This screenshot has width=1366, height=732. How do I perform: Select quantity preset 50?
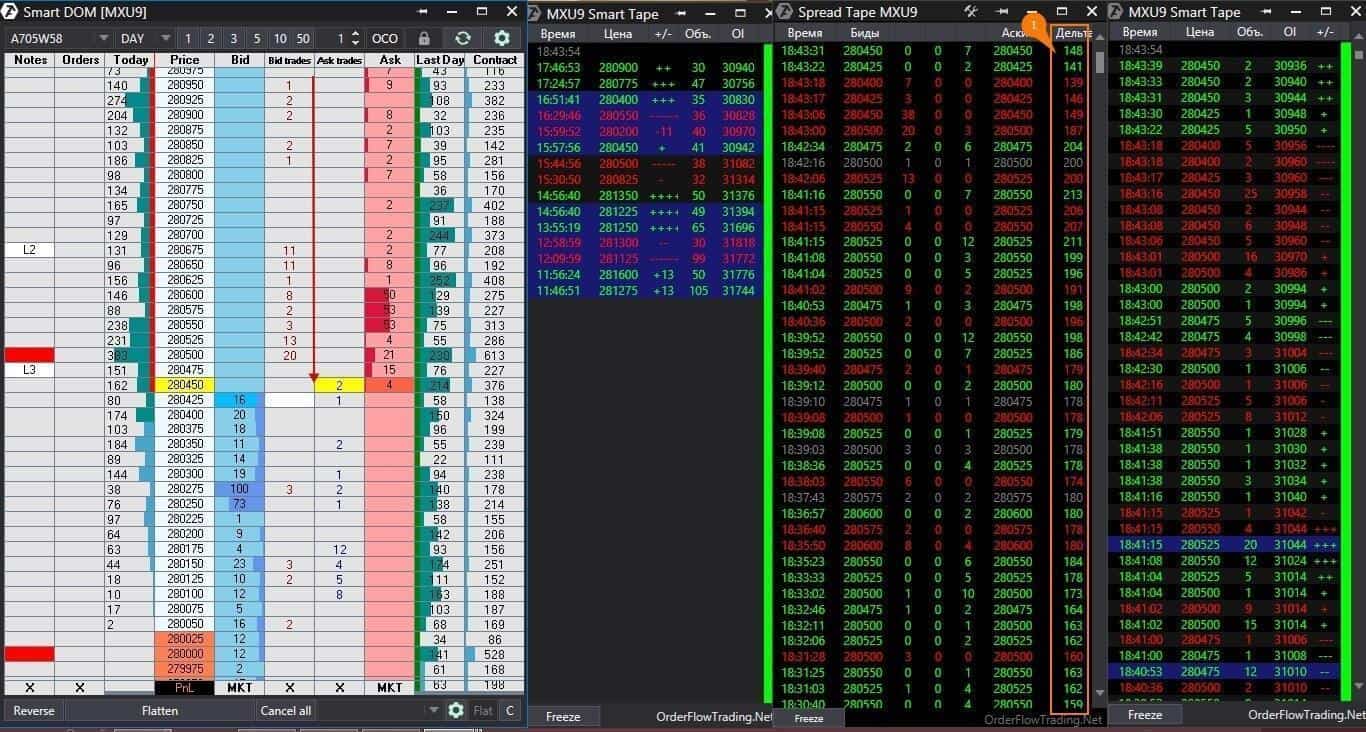(x=303, y=38)
